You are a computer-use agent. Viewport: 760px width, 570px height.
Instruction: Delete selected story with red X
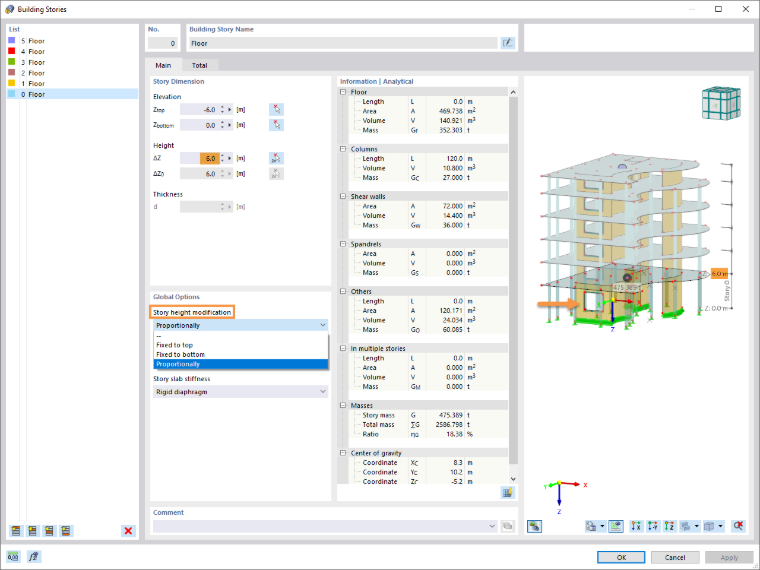[128, 531]
